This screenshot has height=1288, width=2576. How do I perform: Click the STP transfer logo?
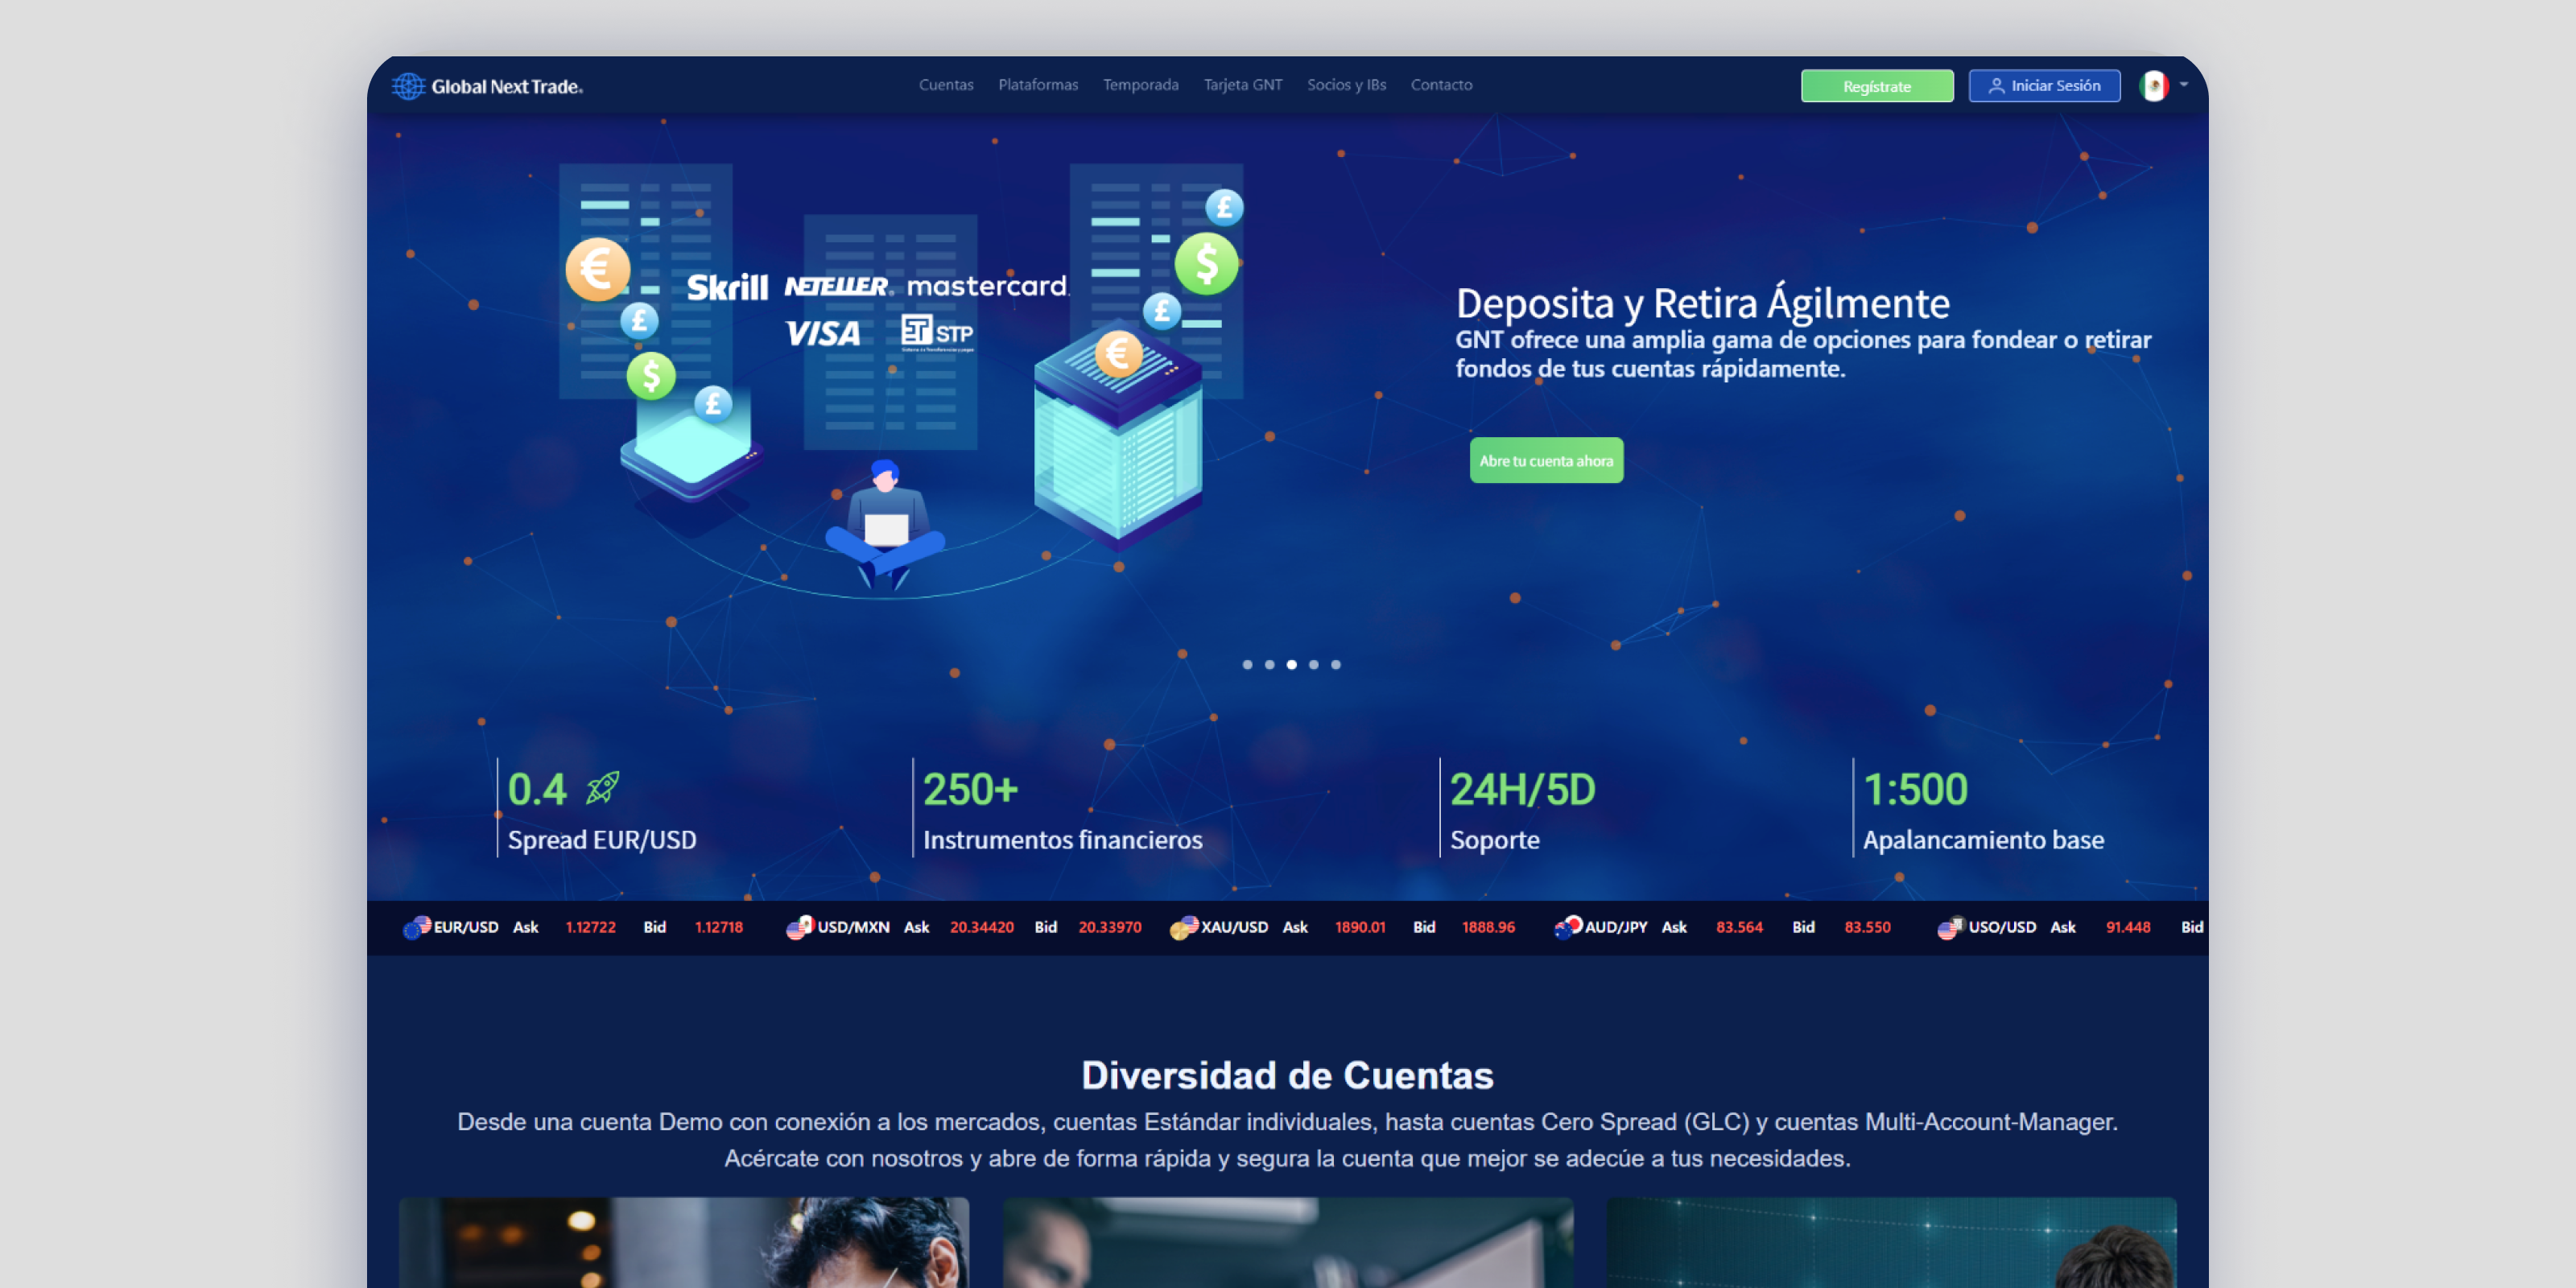click(937, 333)
